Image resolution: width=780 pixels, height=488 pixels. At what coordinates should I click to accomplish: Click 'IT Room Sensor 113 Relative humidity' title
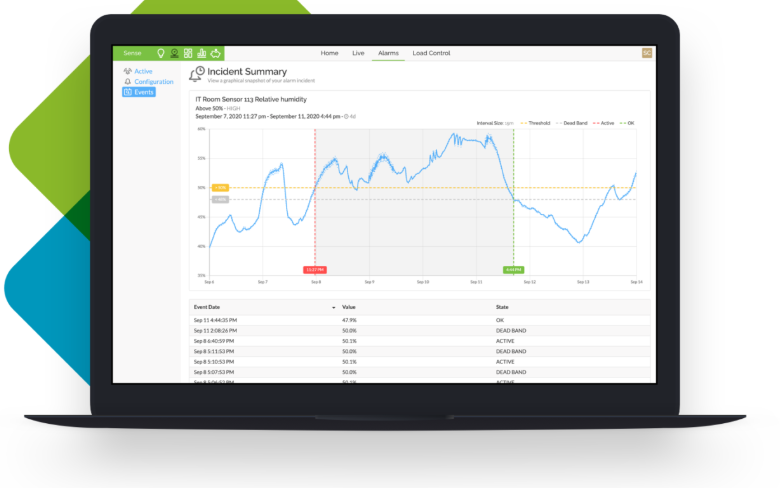click(x=251, y=99)
